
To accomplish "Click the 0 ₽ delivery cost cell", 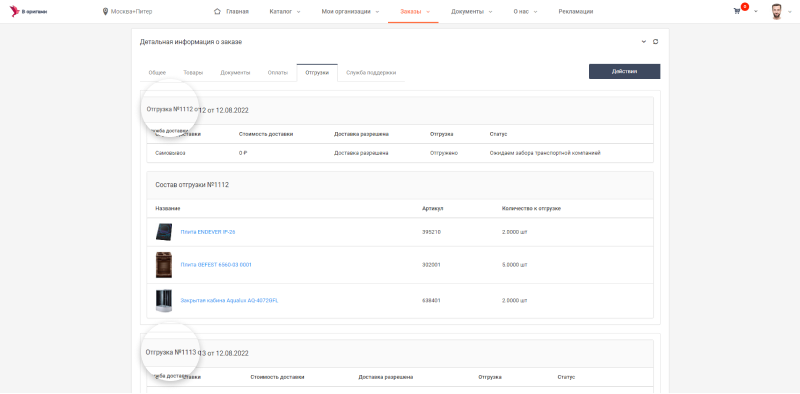I will [243, 153].
